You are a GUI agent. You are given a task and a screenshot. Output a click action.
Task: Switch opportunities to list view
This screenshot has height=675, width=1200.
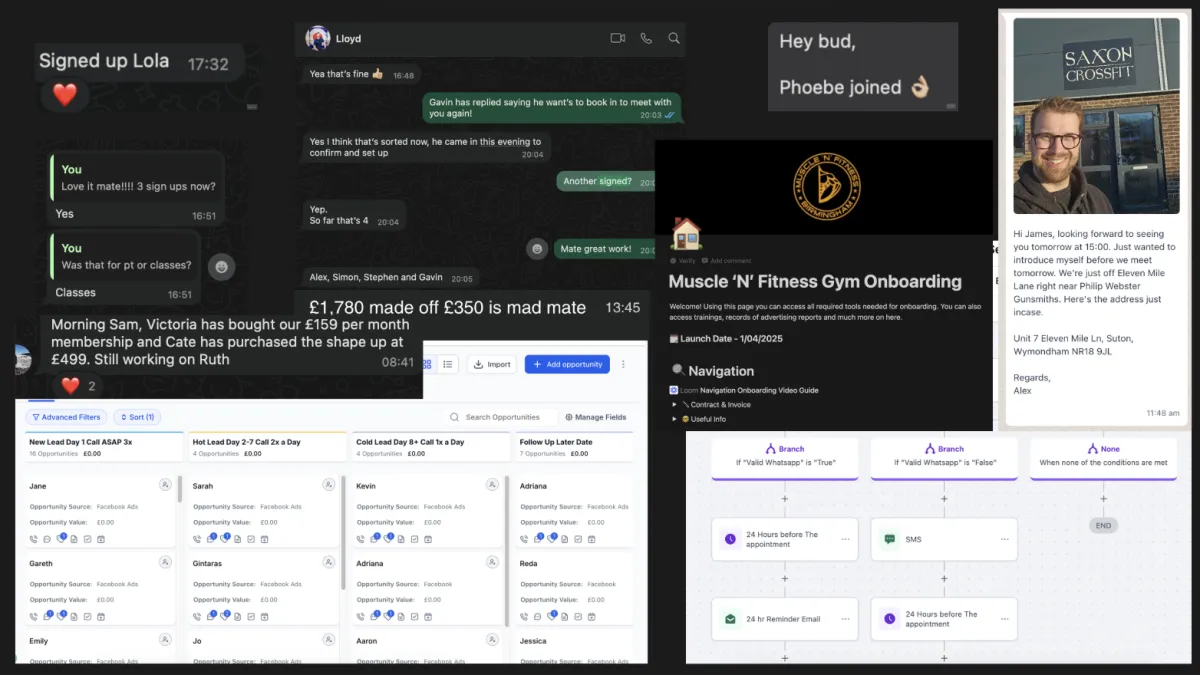tap(447, 364)
